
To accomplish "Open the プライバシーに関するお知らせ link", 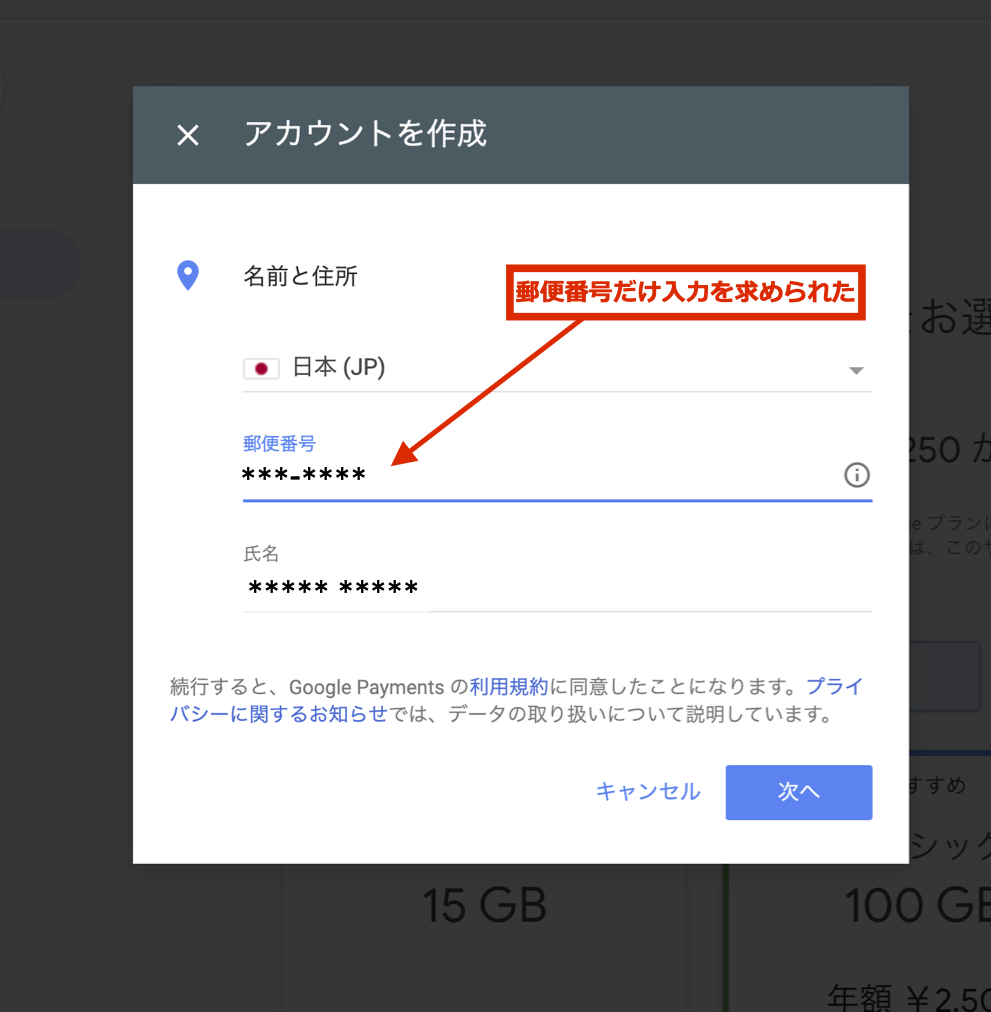I will (278, 714).
